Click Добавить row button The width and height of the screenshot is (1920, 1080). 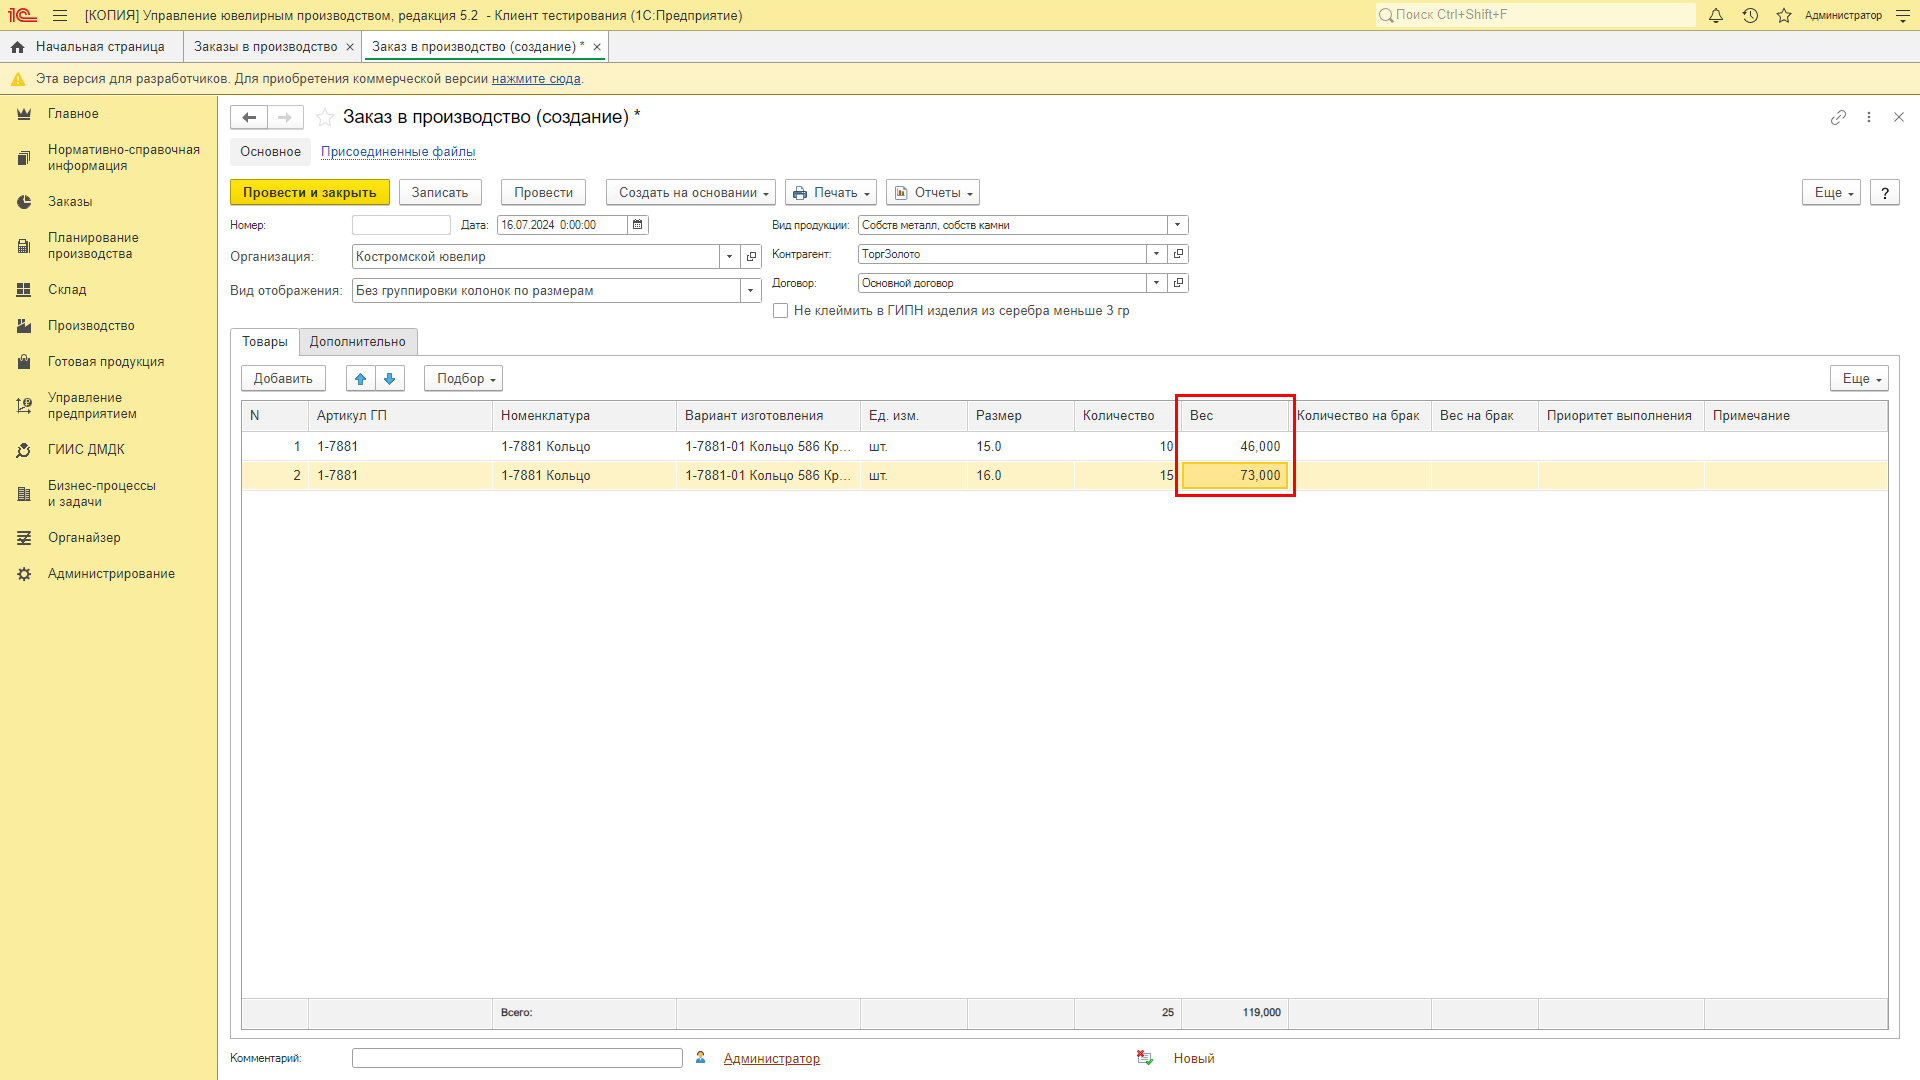[x=283, y=378]
